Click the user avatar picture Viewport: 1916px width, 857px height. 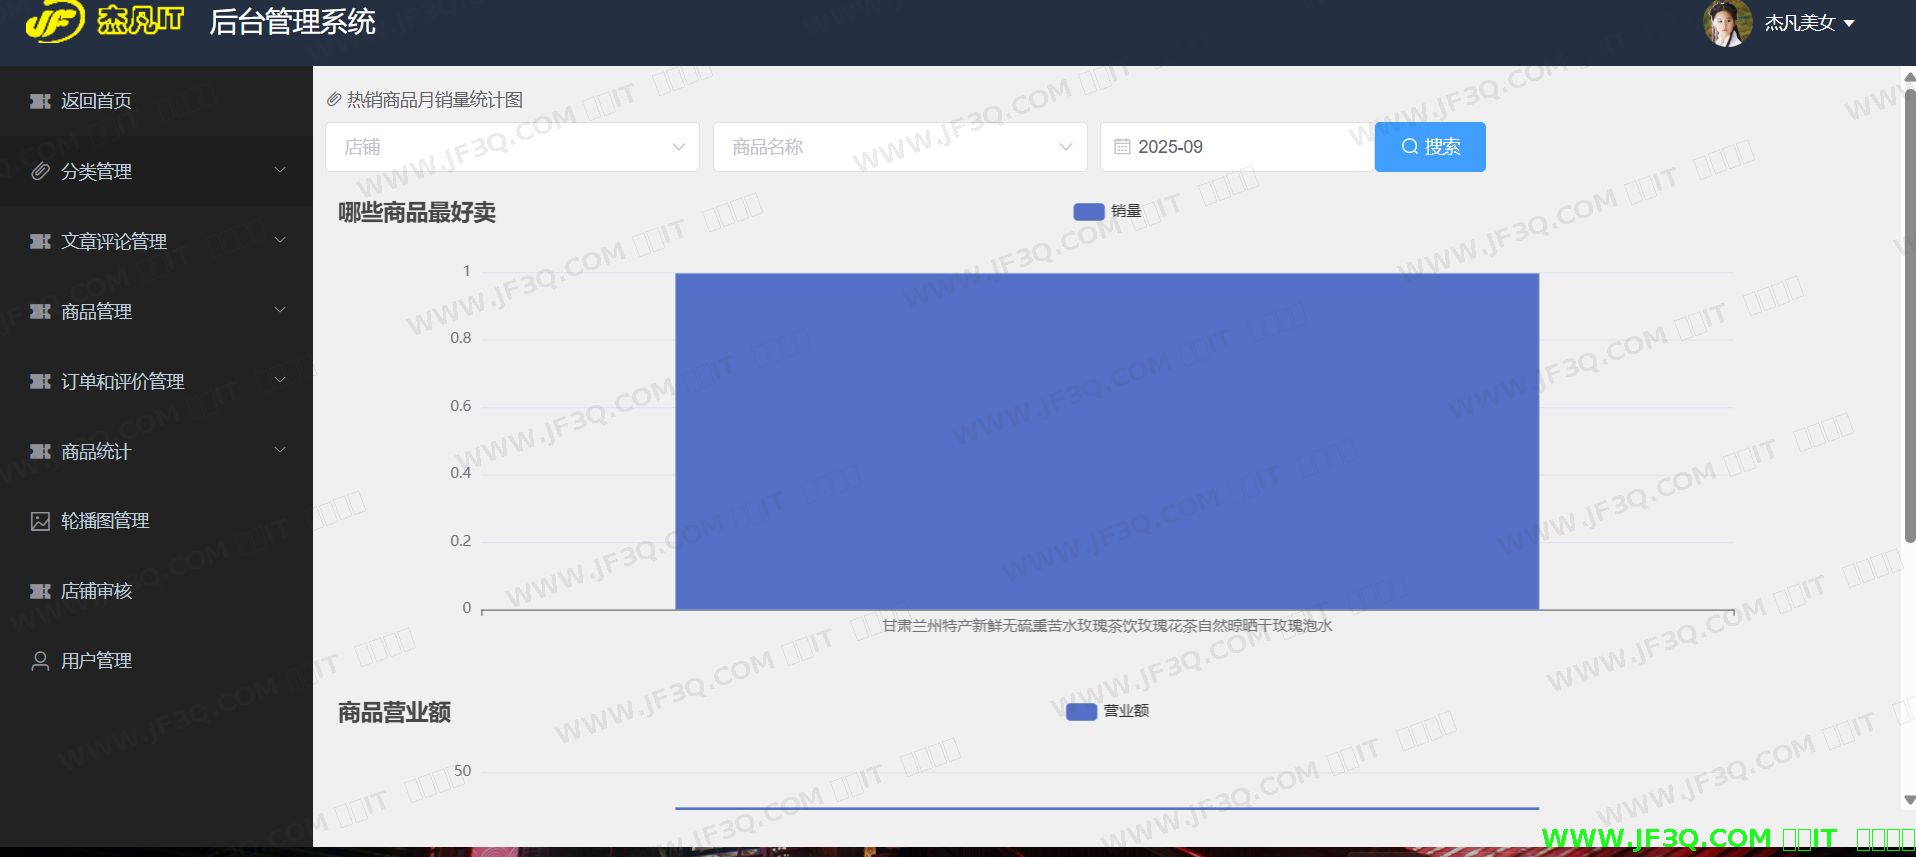(x=1727, y=23)
